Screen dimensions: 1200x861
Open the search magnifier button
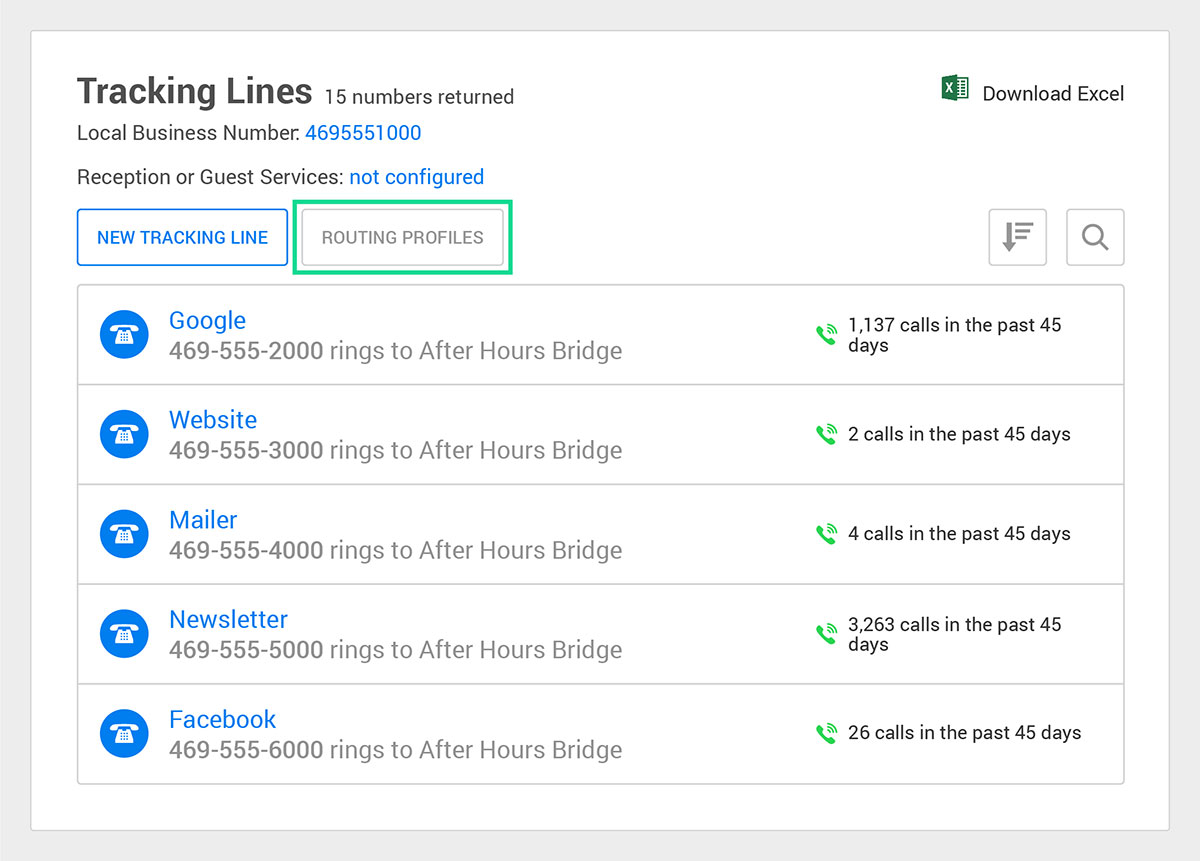click(1095, 237)
